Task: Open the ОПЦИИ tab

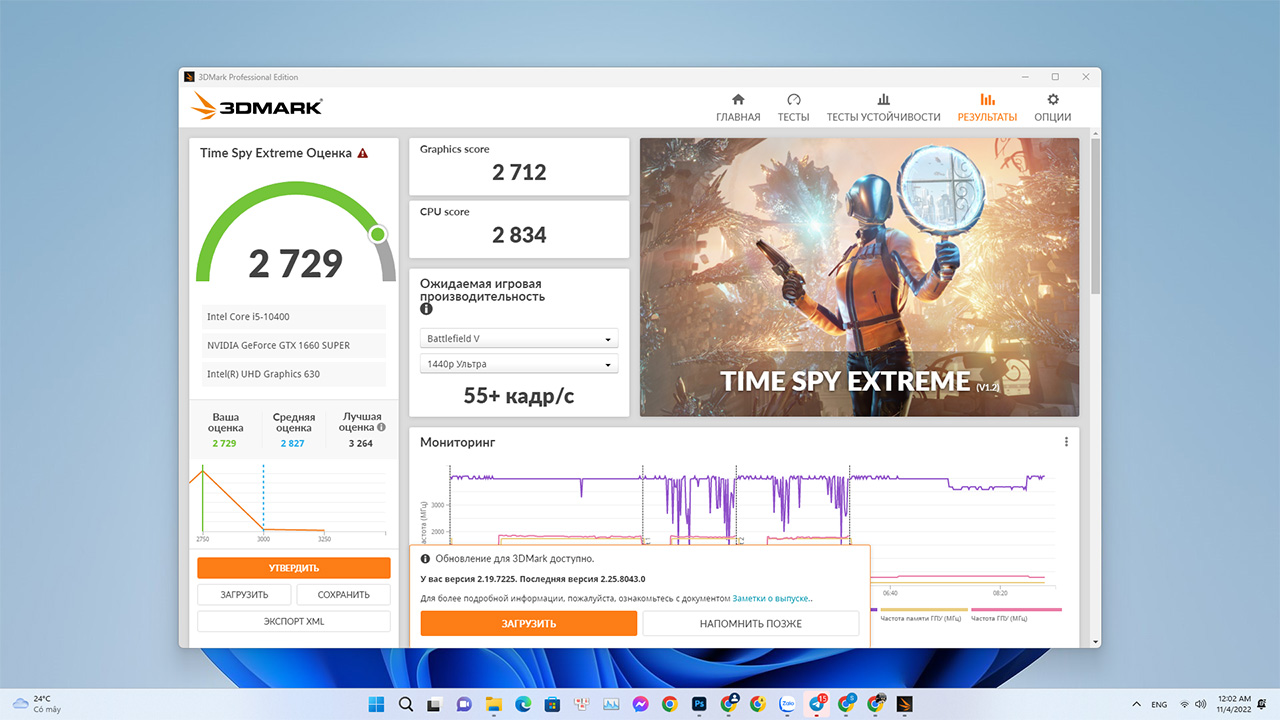Action: pos(1052,108)
